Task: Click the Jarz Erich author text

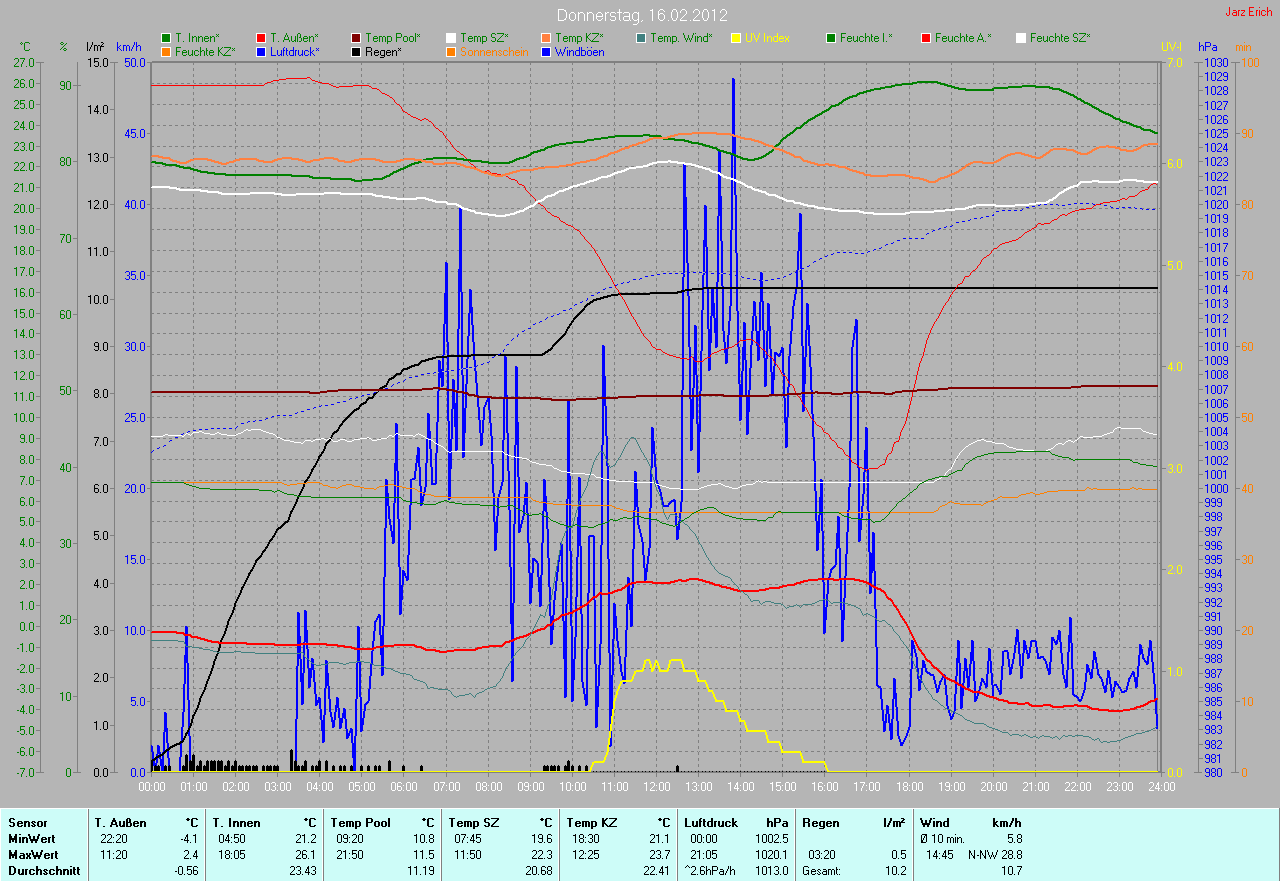Action: tap(1249, 12)
